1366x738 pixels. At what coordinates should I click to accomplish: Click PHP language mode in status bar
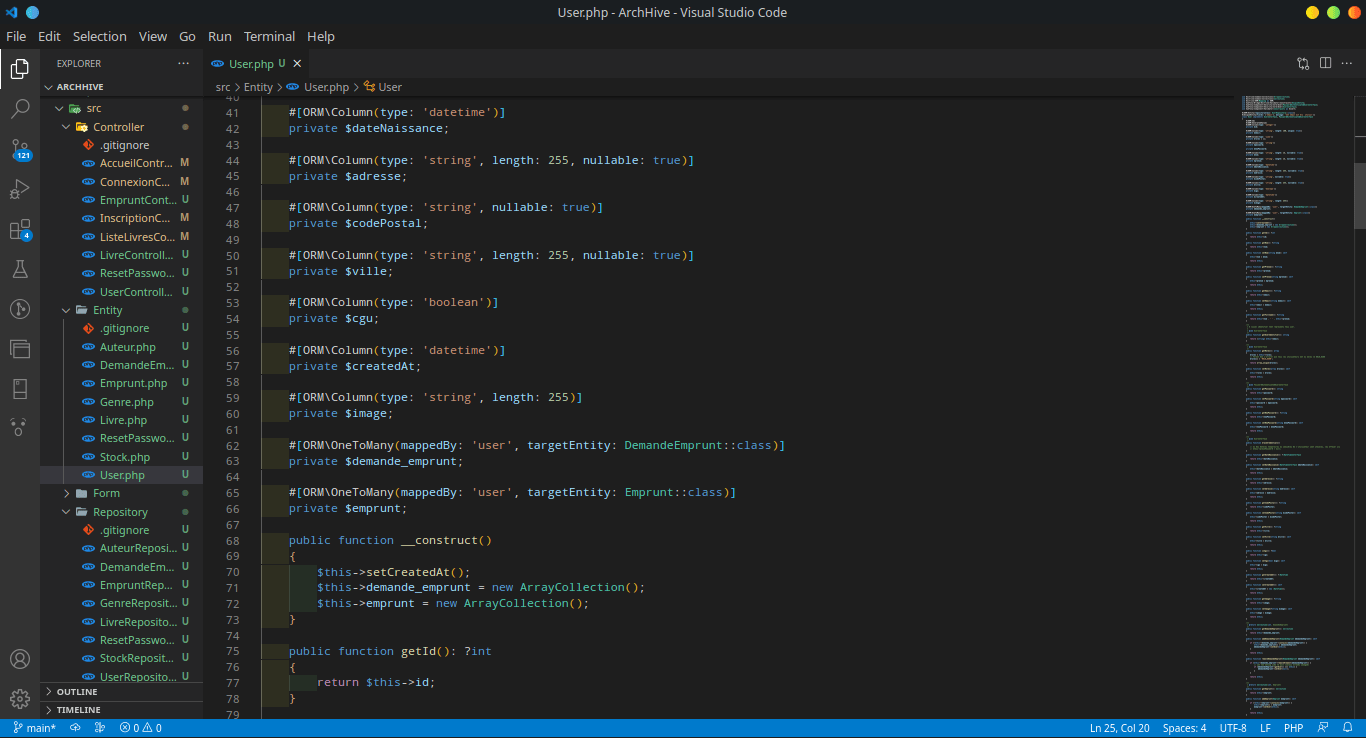pyautogui.click(x=1293, y=728)
